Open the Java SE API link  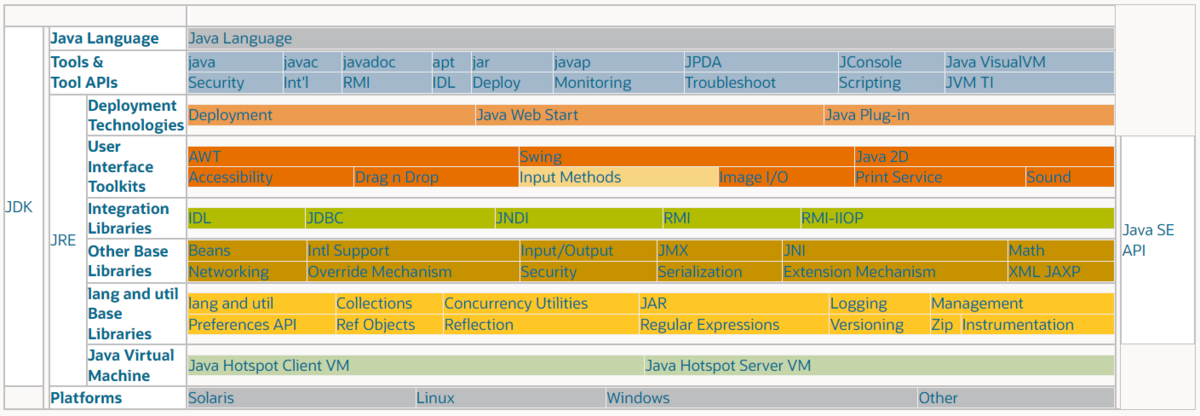point(1148,240)
